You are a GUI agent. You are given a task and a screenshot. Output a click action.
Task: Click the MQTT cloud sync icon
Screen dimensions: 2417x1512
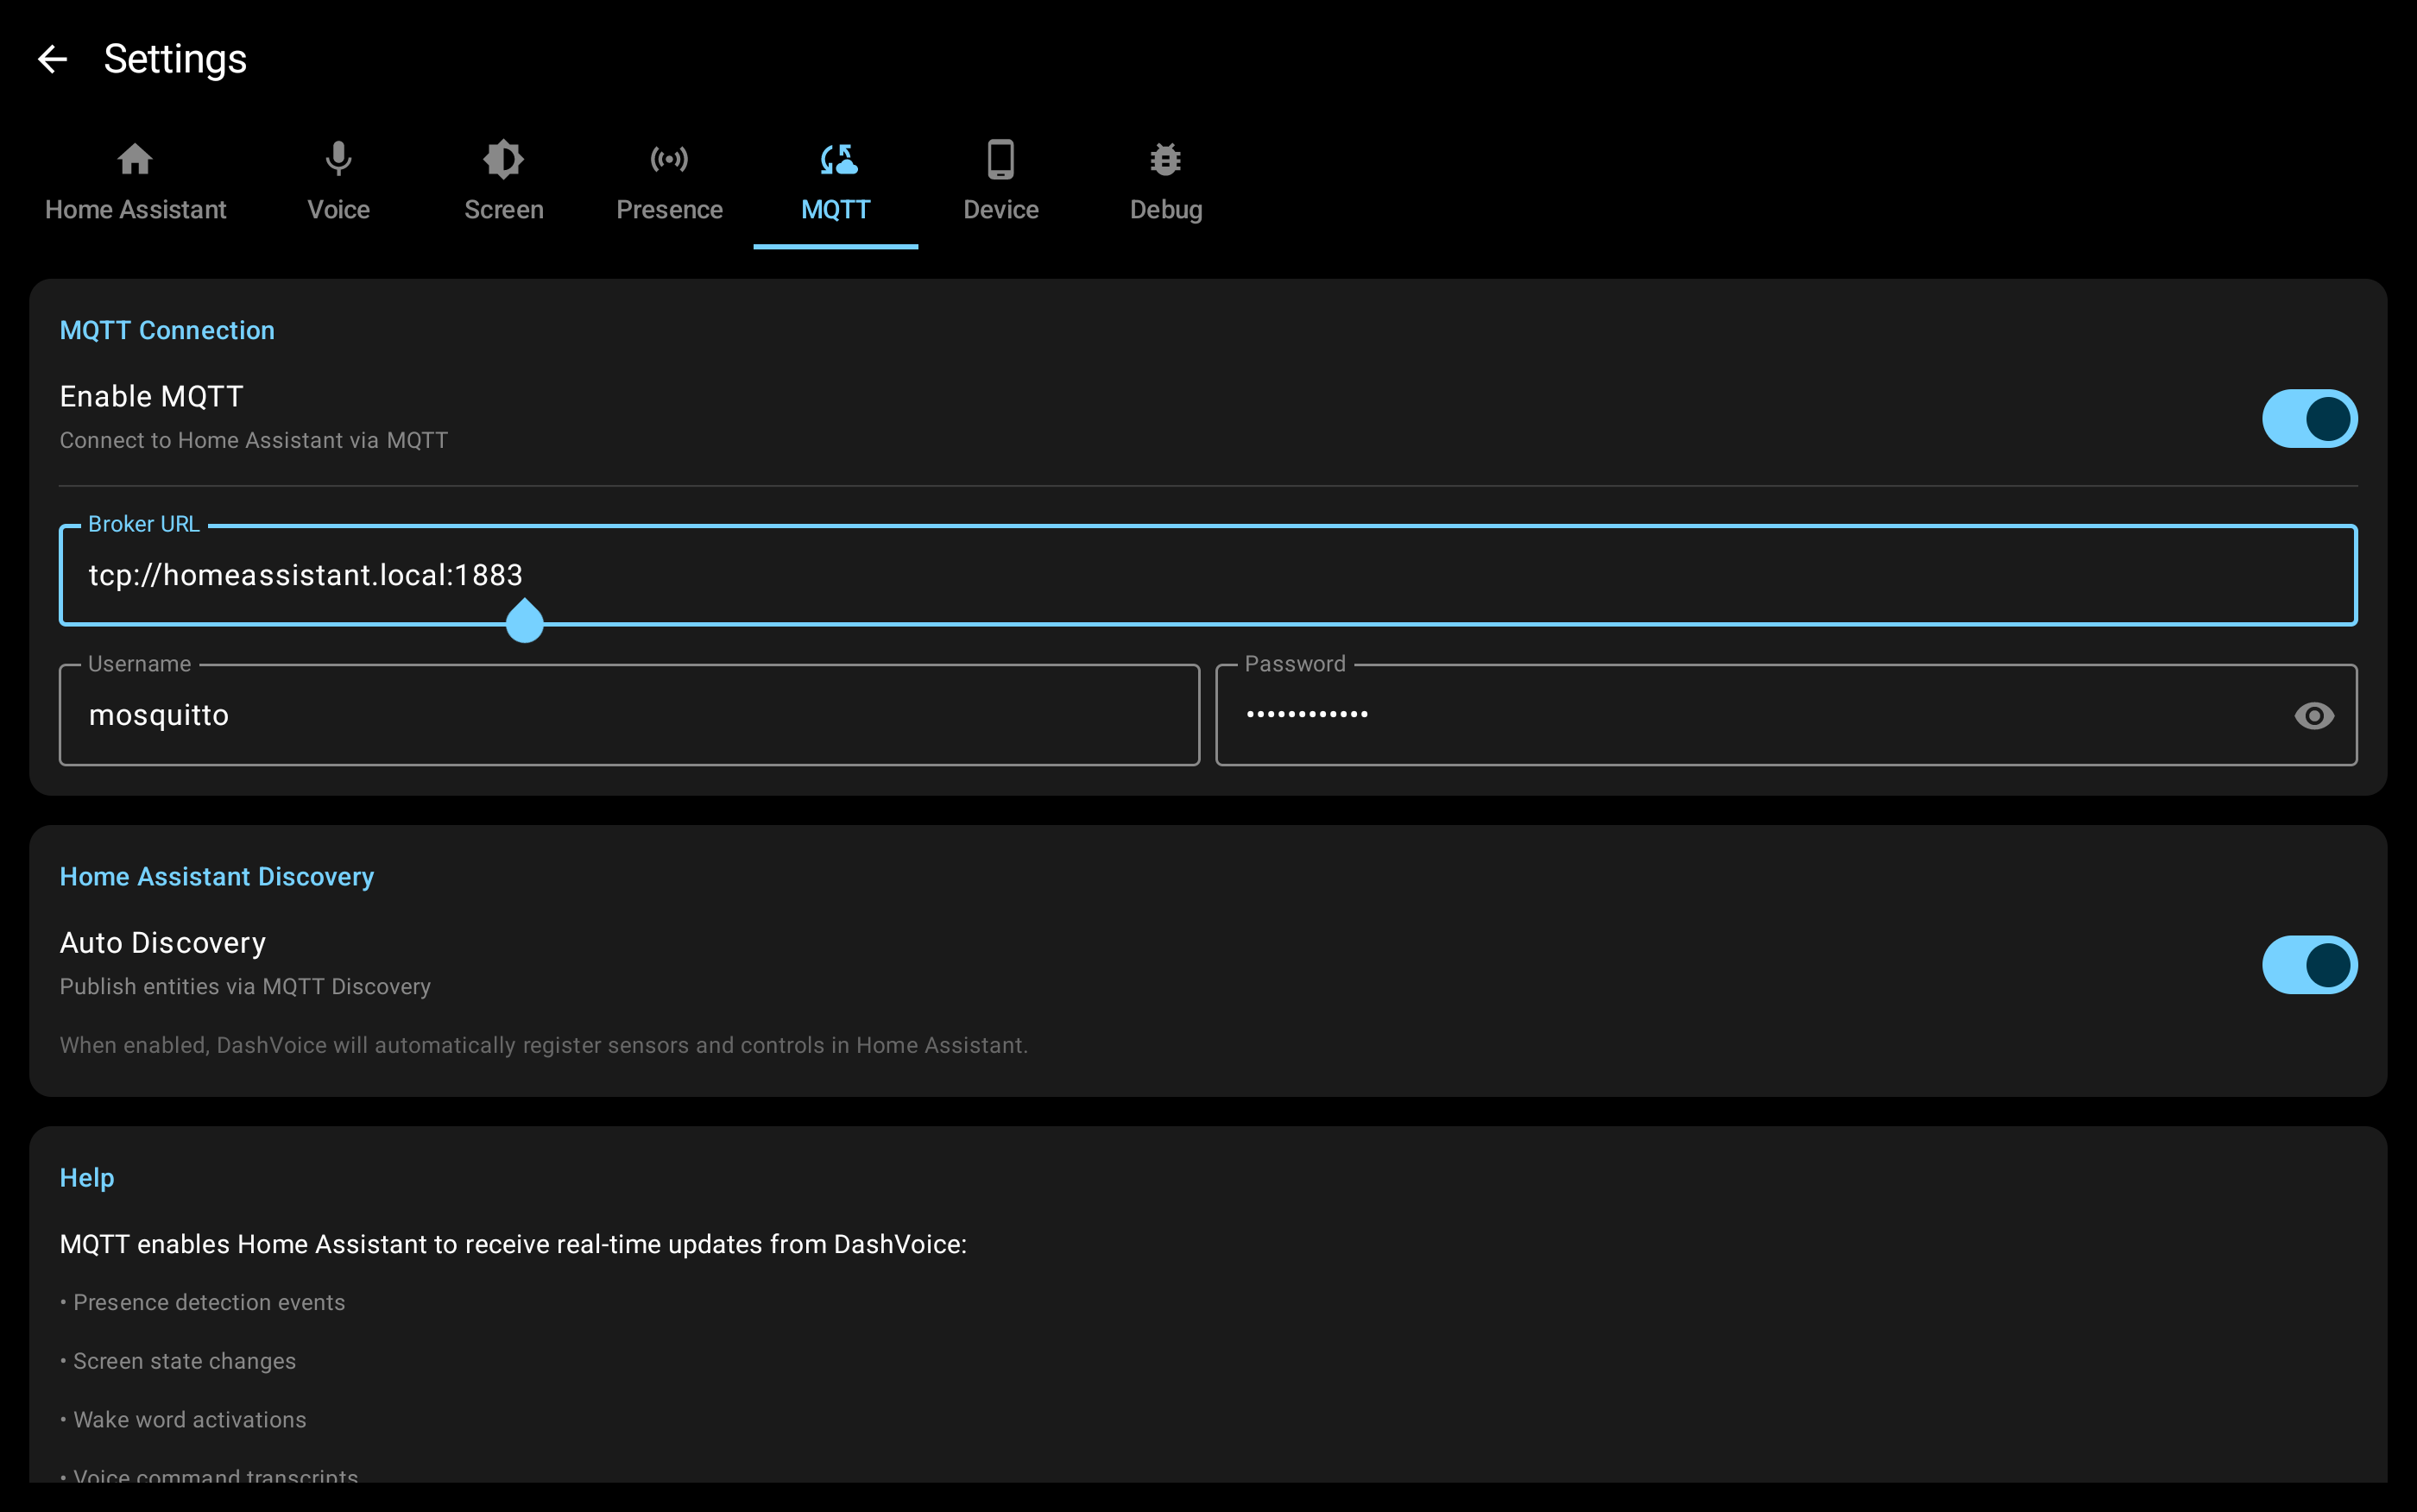click(837, 159)
